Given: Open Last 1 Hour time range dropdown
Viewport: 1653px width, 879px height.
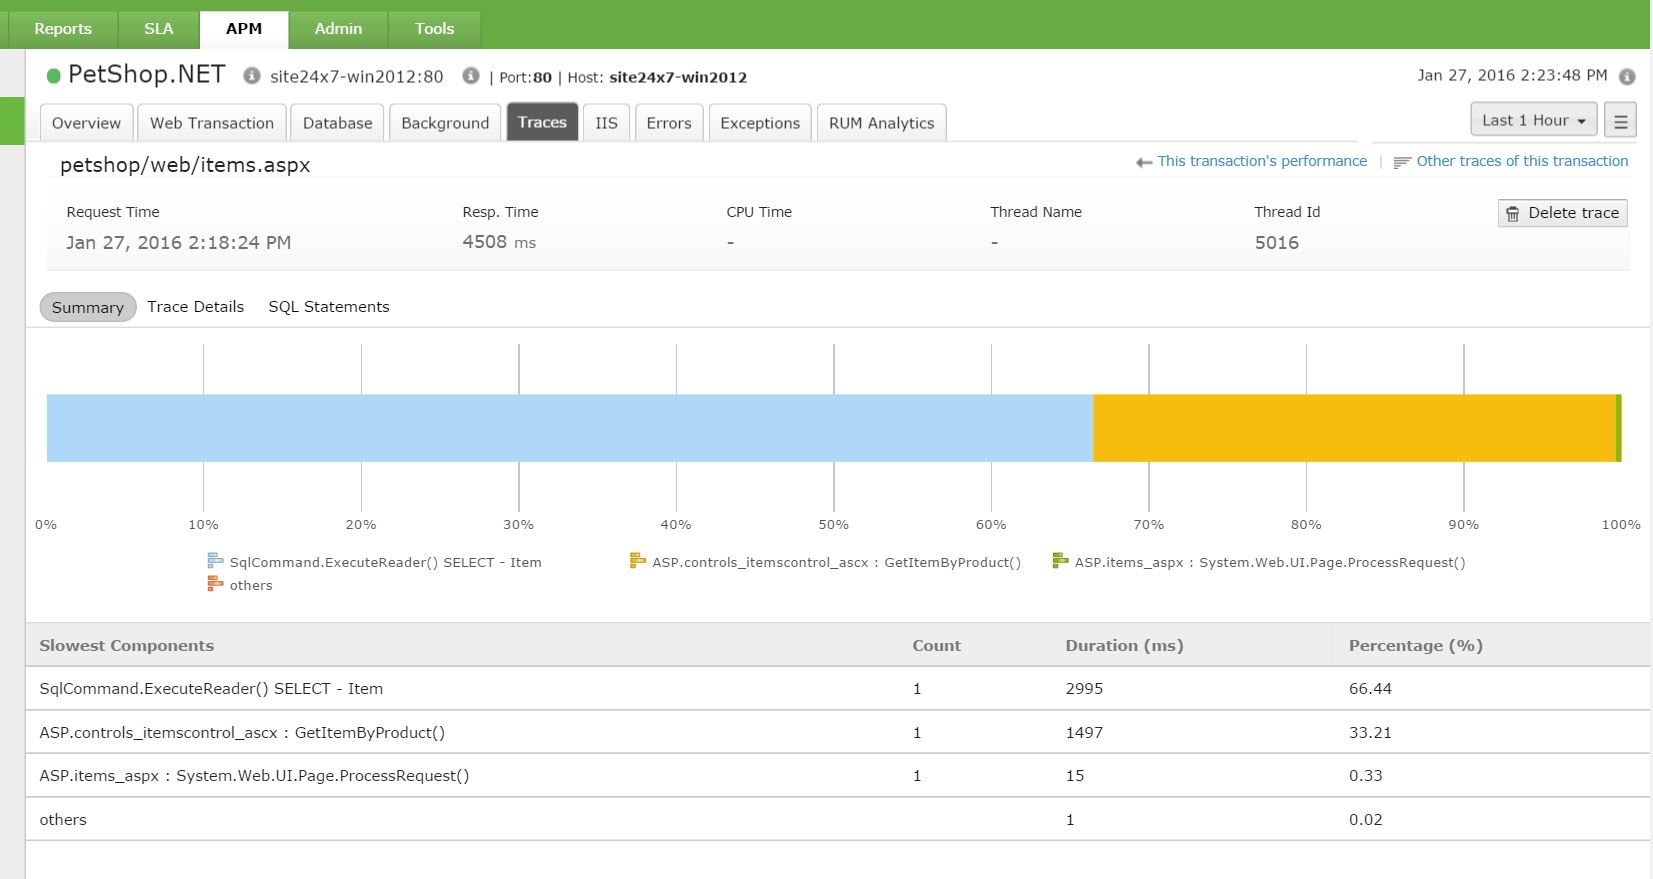Looking at the screenshot, I should 1534,120.
